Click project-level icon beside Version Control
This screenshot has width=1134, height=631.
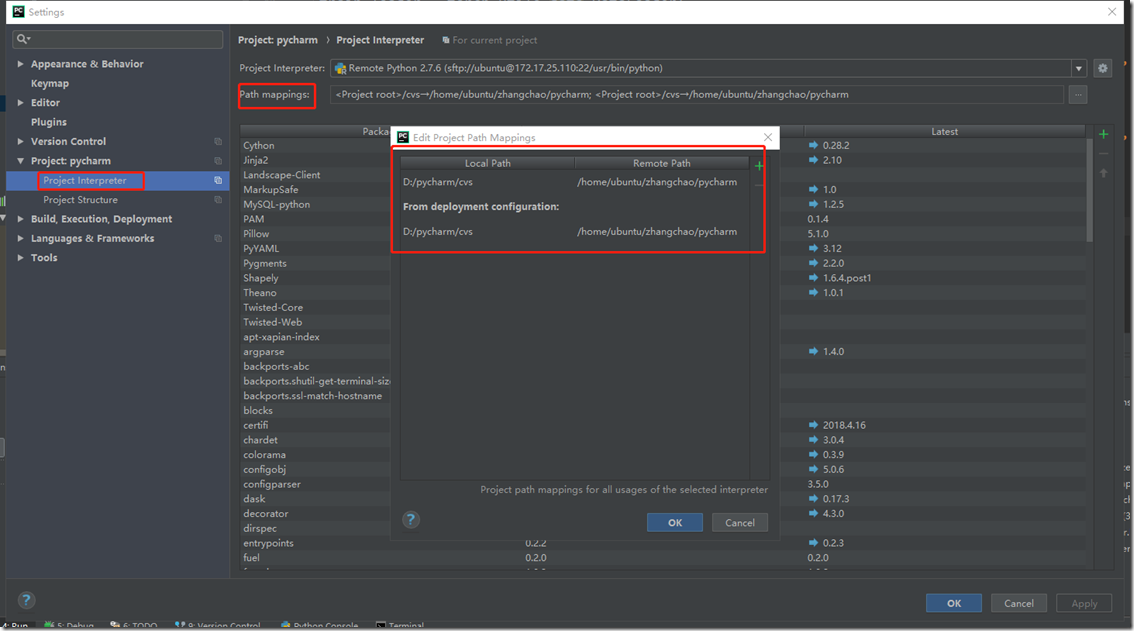click(x=218, y=142)
